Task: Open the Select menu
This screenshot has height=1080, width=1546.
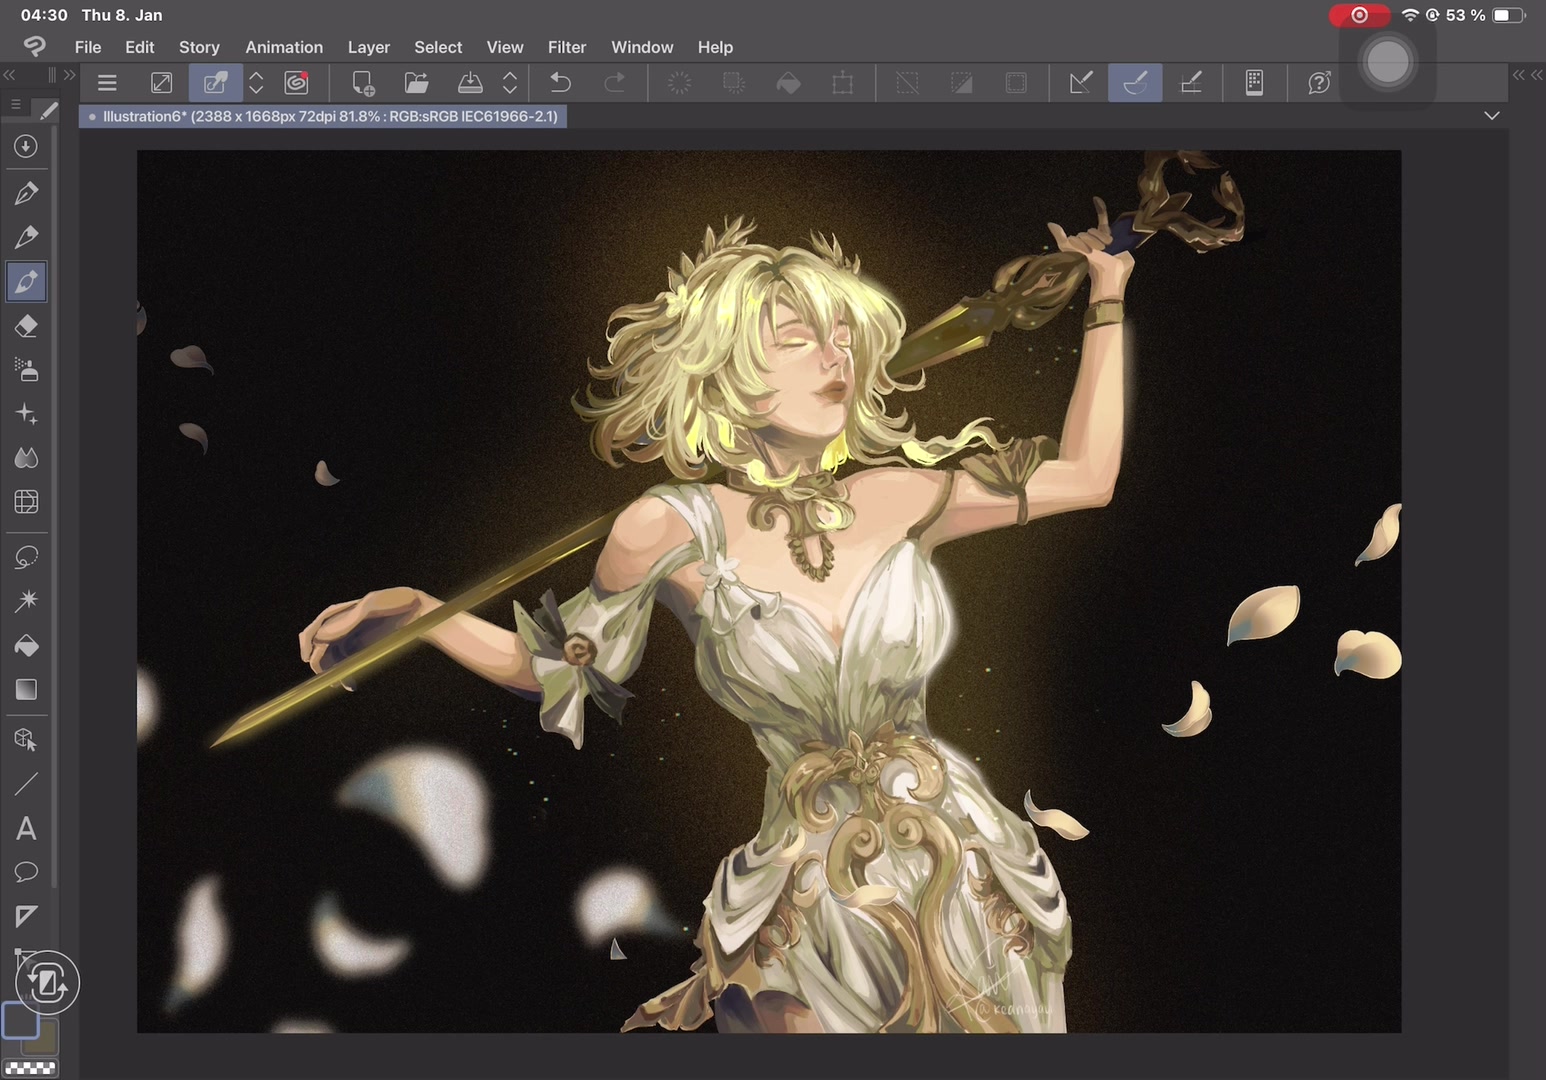Action: (438, 47)
